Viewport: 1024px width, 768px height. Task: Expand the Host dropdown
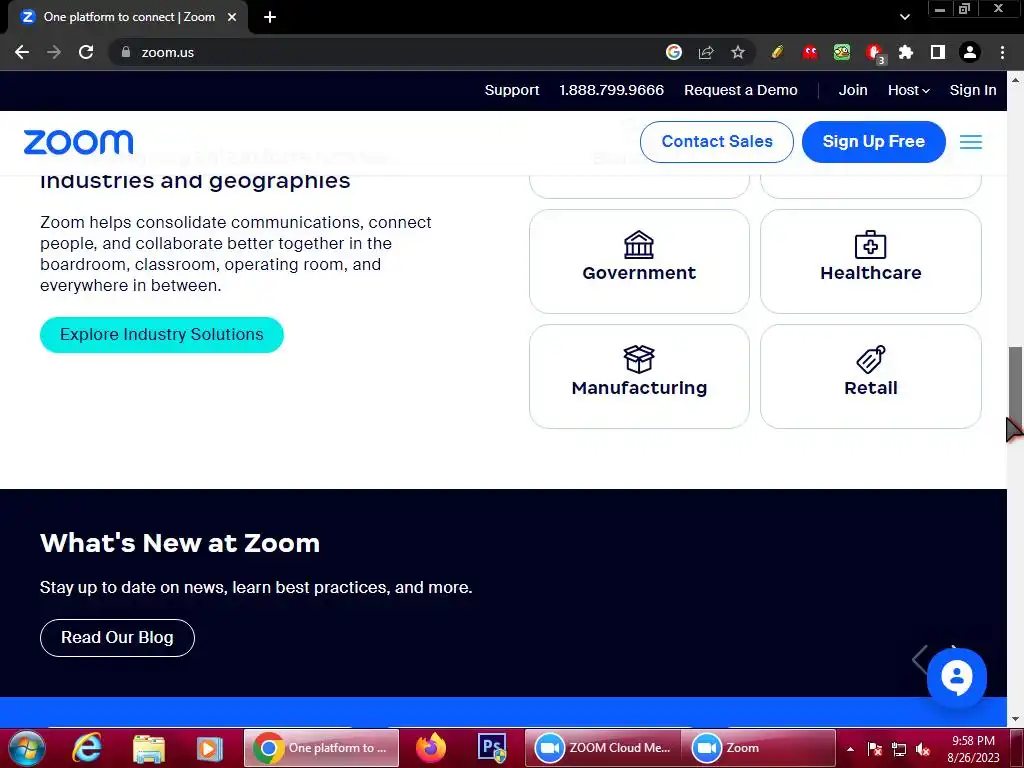pos(908,90)
